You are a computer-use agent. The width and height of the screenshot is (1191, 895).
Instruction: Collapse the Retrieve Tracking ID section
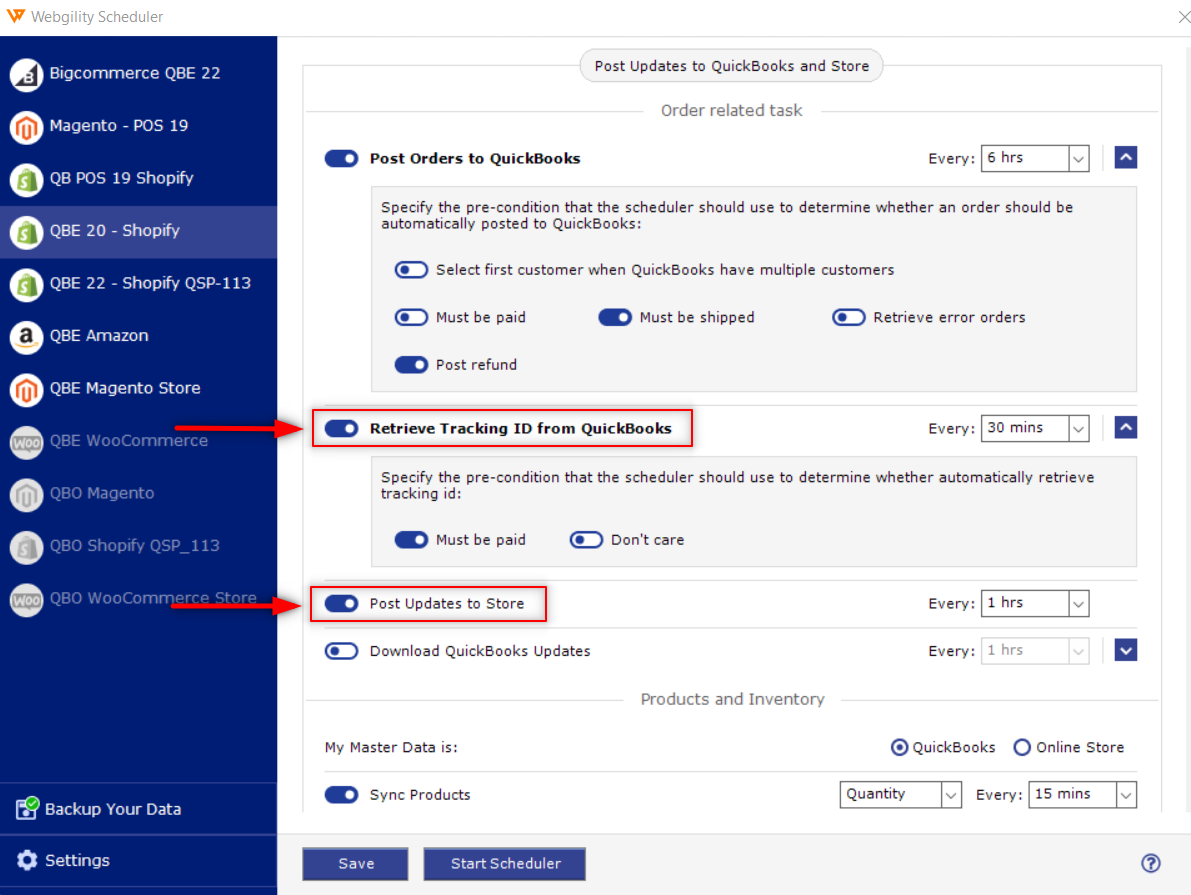point(1126,428)
